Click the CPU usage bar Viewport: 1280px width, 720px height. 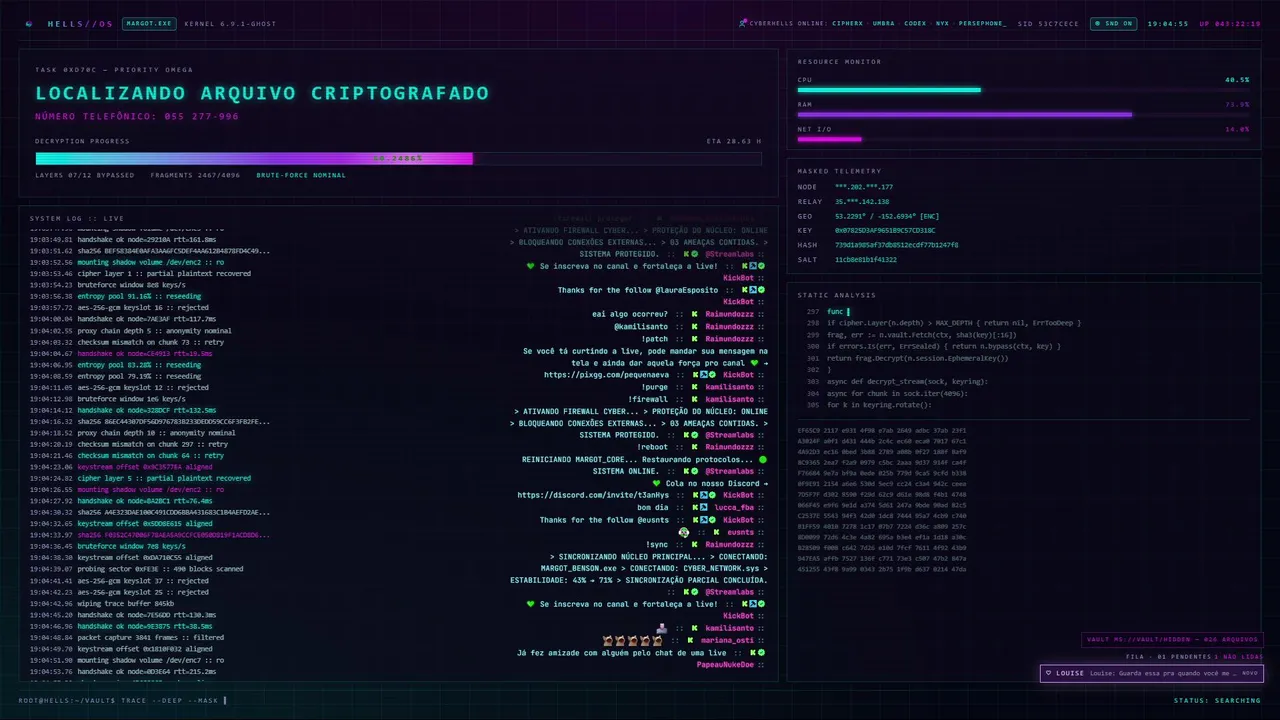[1023, 89]
